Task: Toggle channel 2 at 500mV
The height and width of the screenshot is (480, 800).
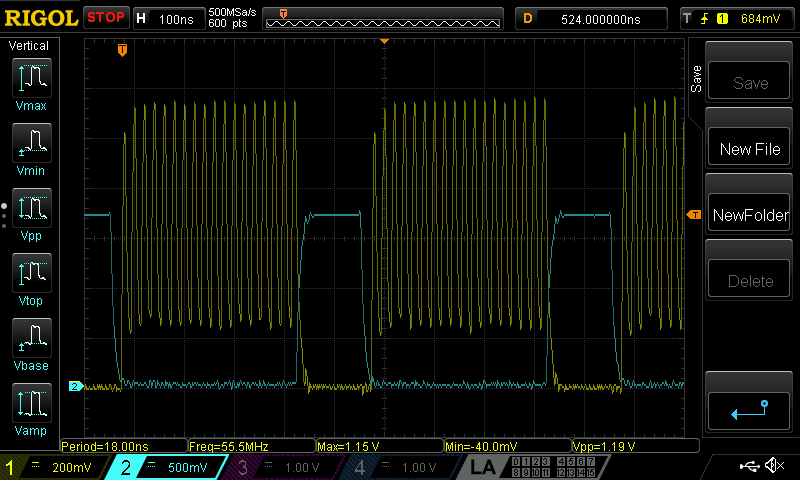Action: (169, 467)
